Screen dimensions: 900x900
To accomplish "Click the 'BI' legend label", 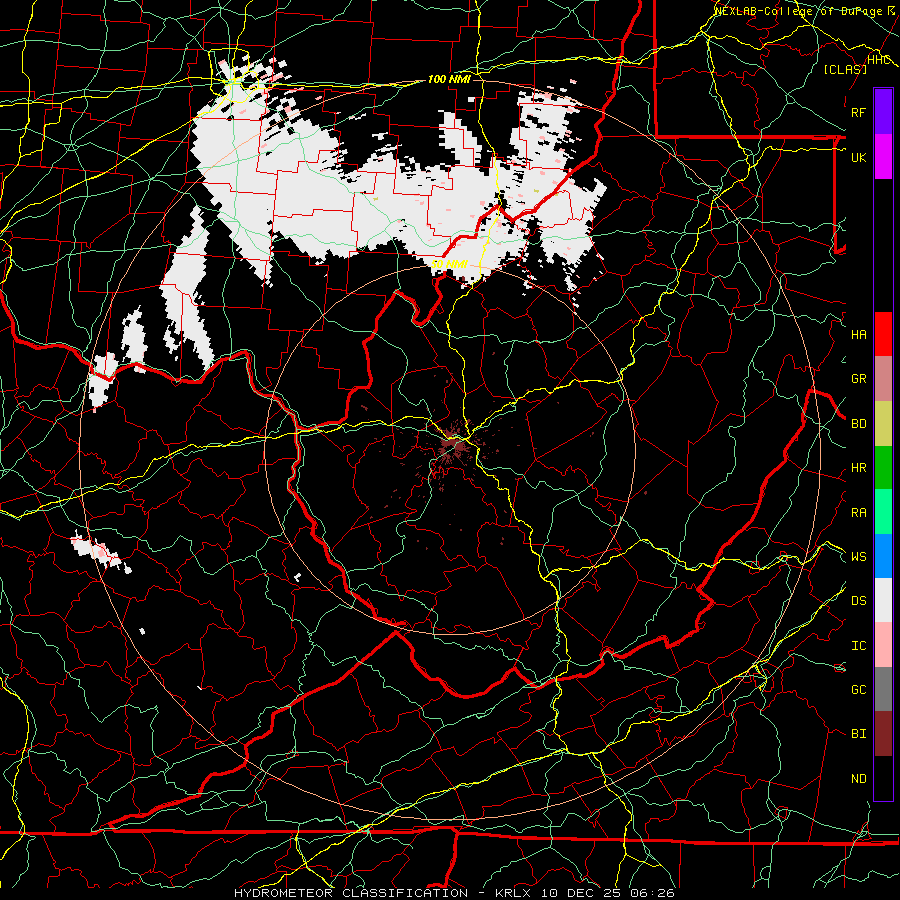I will [858, 734].
